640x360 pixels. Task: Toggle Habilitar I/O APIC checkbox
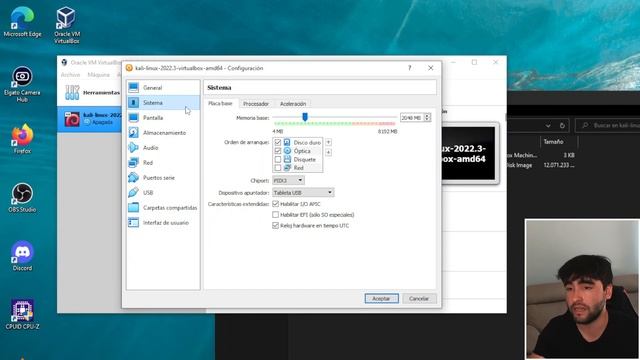276,204
